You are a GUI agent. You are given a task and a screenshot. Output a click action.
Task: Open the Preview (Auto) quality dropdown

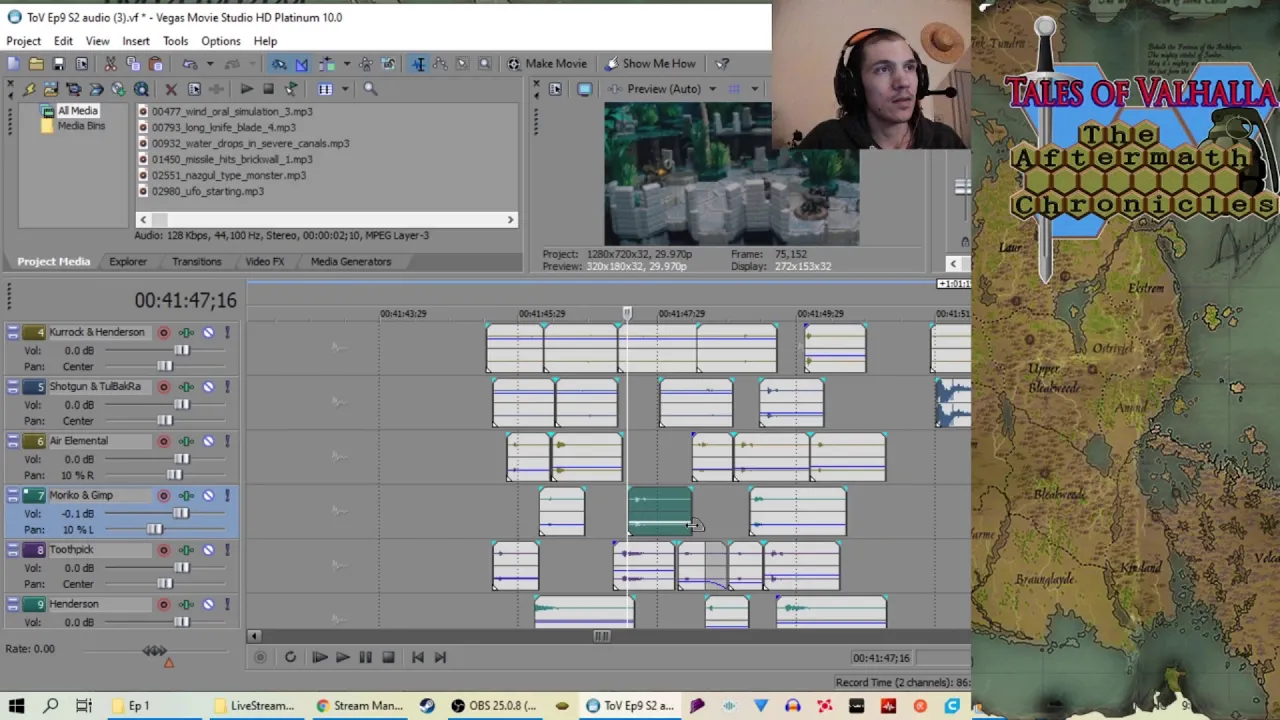click(x=712, y=88)
